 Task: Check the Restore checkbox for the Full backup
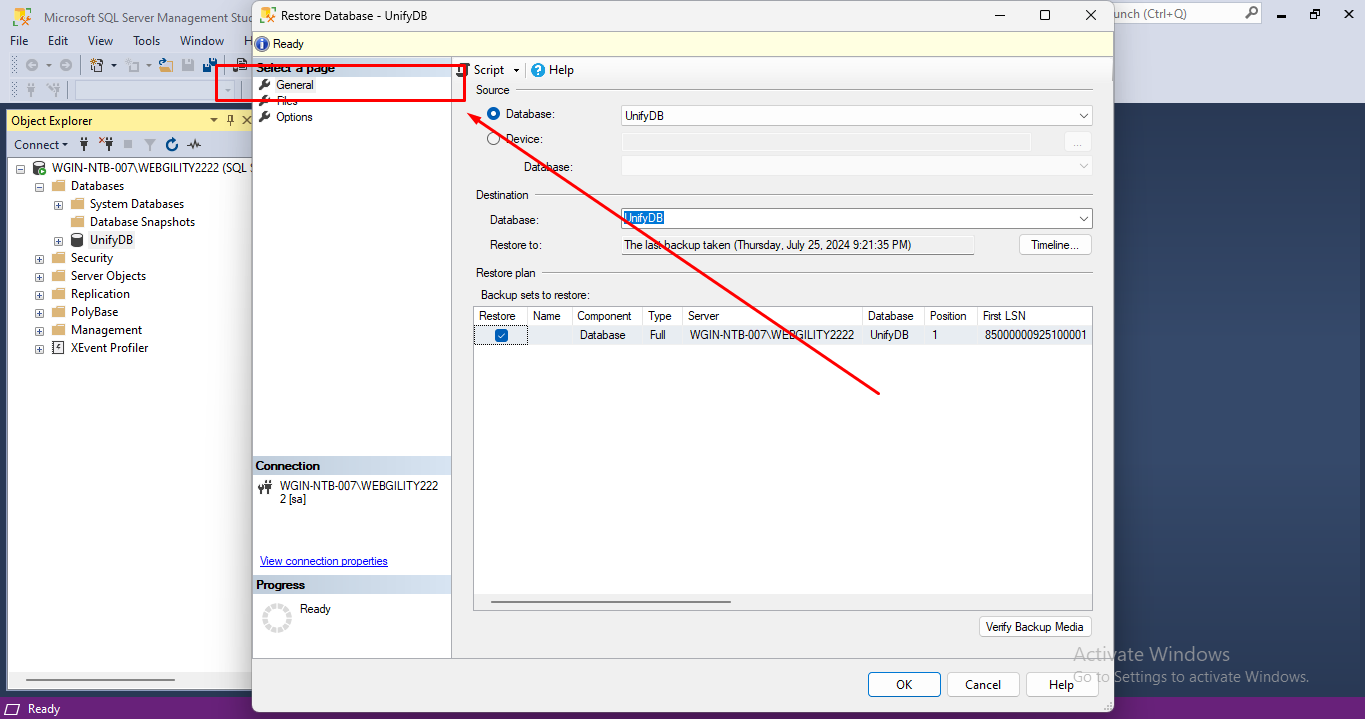(499, 335)
